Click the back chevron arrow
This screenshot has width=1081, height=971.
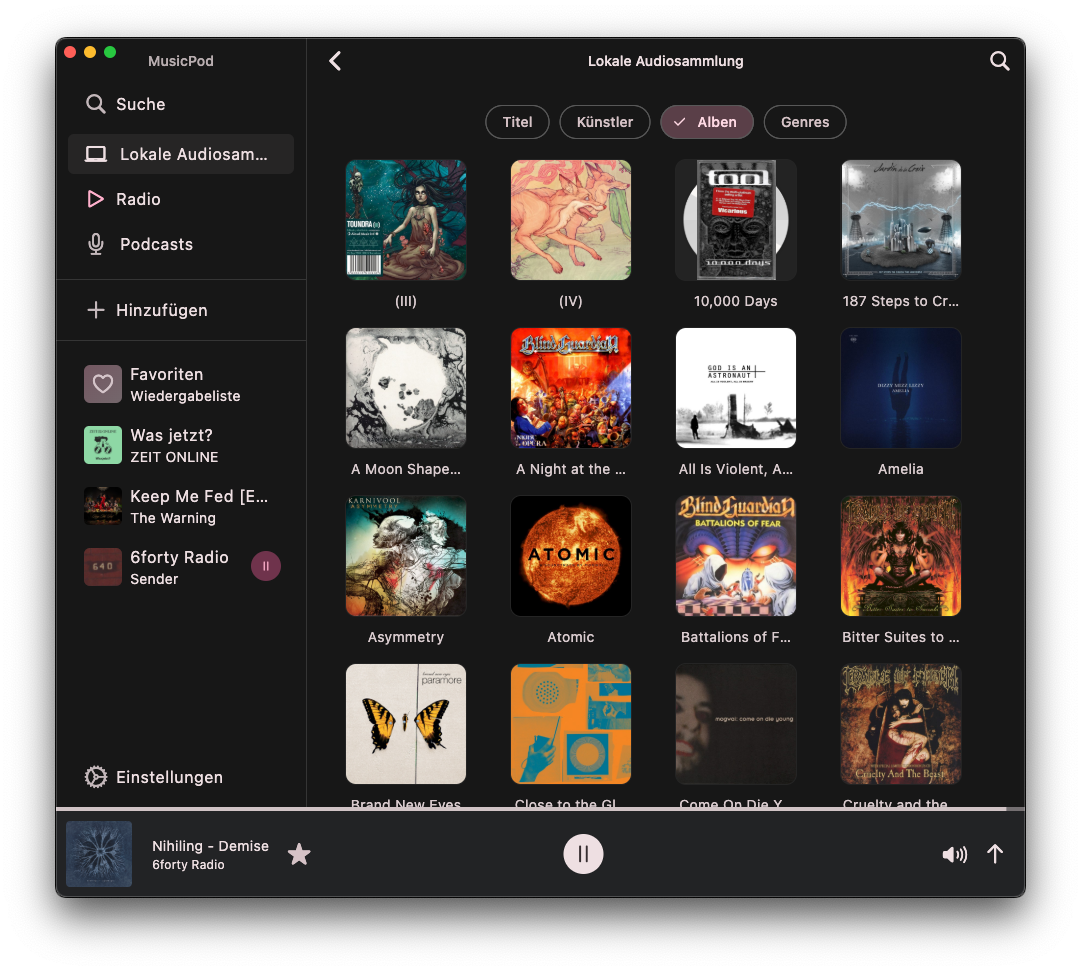335,61
